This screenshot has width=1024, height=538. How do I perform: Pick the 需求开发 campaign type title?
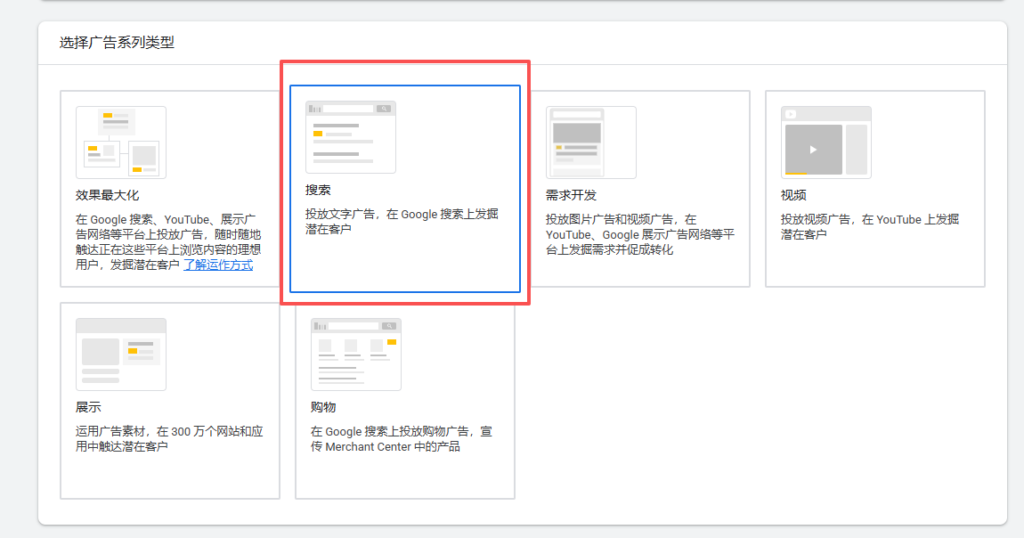tap(571, 195)
